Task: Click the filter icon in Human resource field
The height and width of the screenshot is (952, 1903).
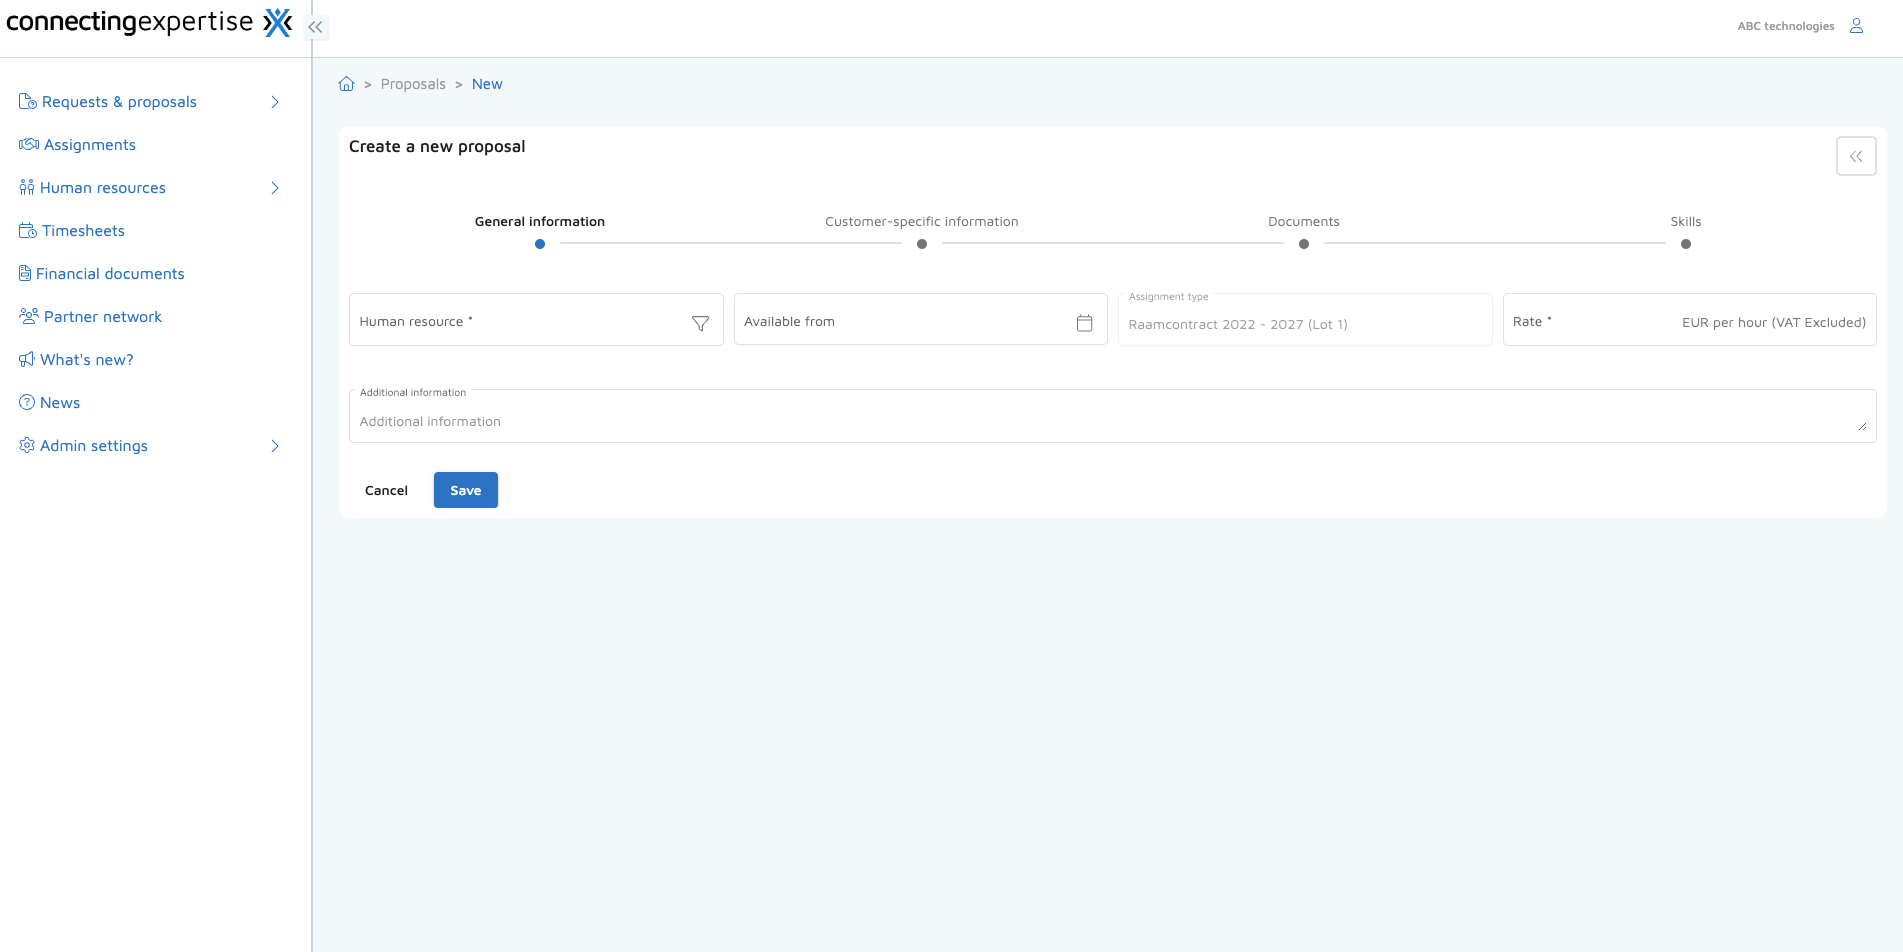Action: click(x=700, y=323)
